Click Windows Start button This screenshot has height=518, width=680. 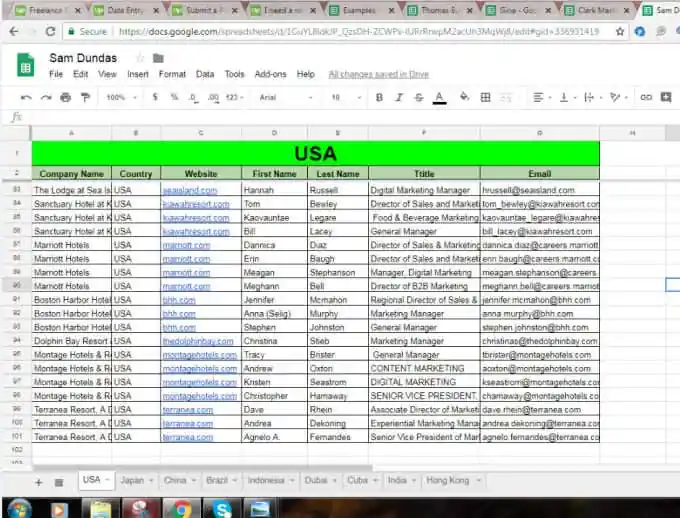18,509
